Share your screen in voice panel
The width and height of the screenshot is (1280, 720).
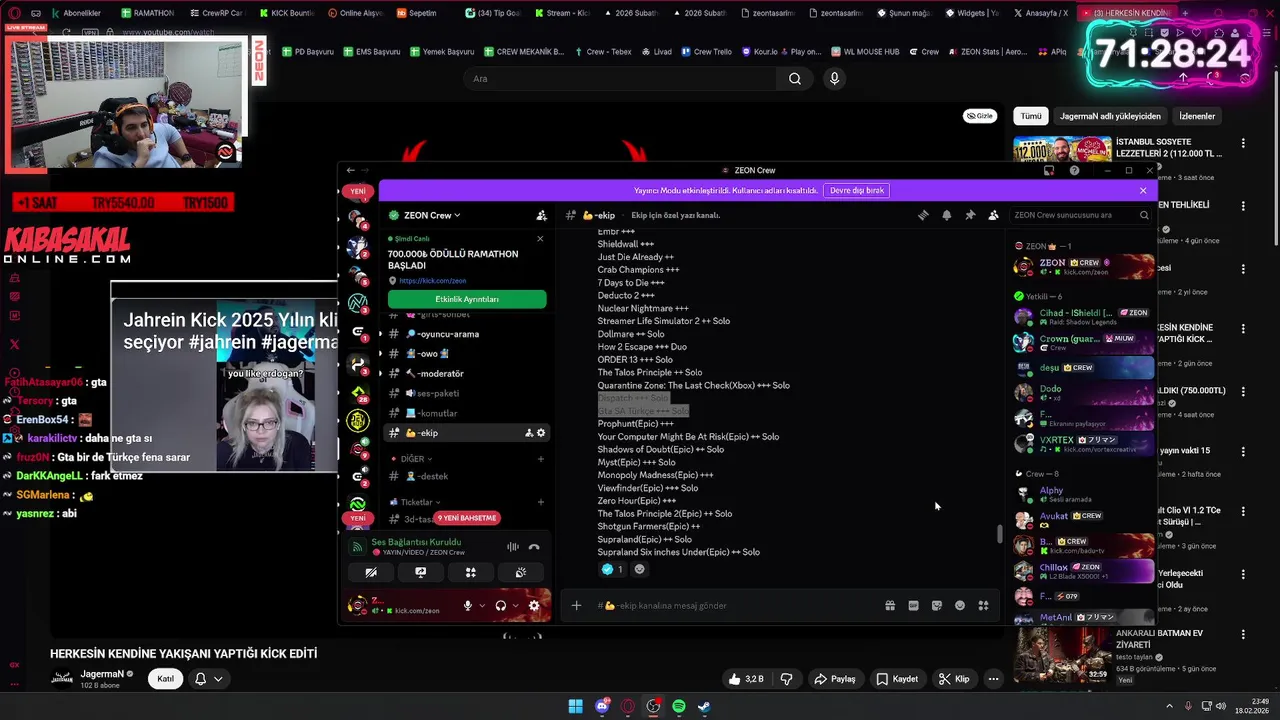[x=421, y=572]
